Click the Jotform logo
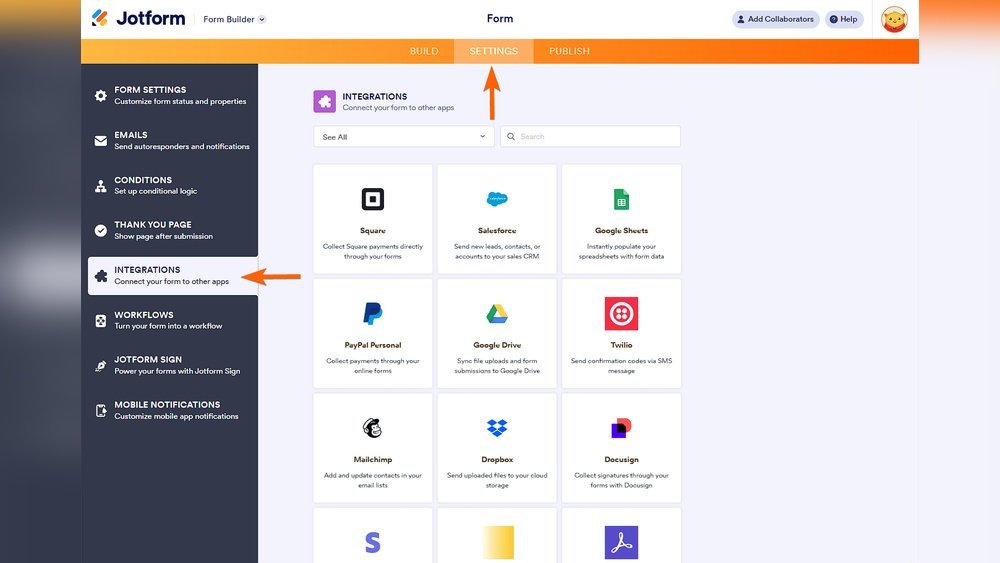The height and width of the screenshot is (563, 1000). click(138, 18)
